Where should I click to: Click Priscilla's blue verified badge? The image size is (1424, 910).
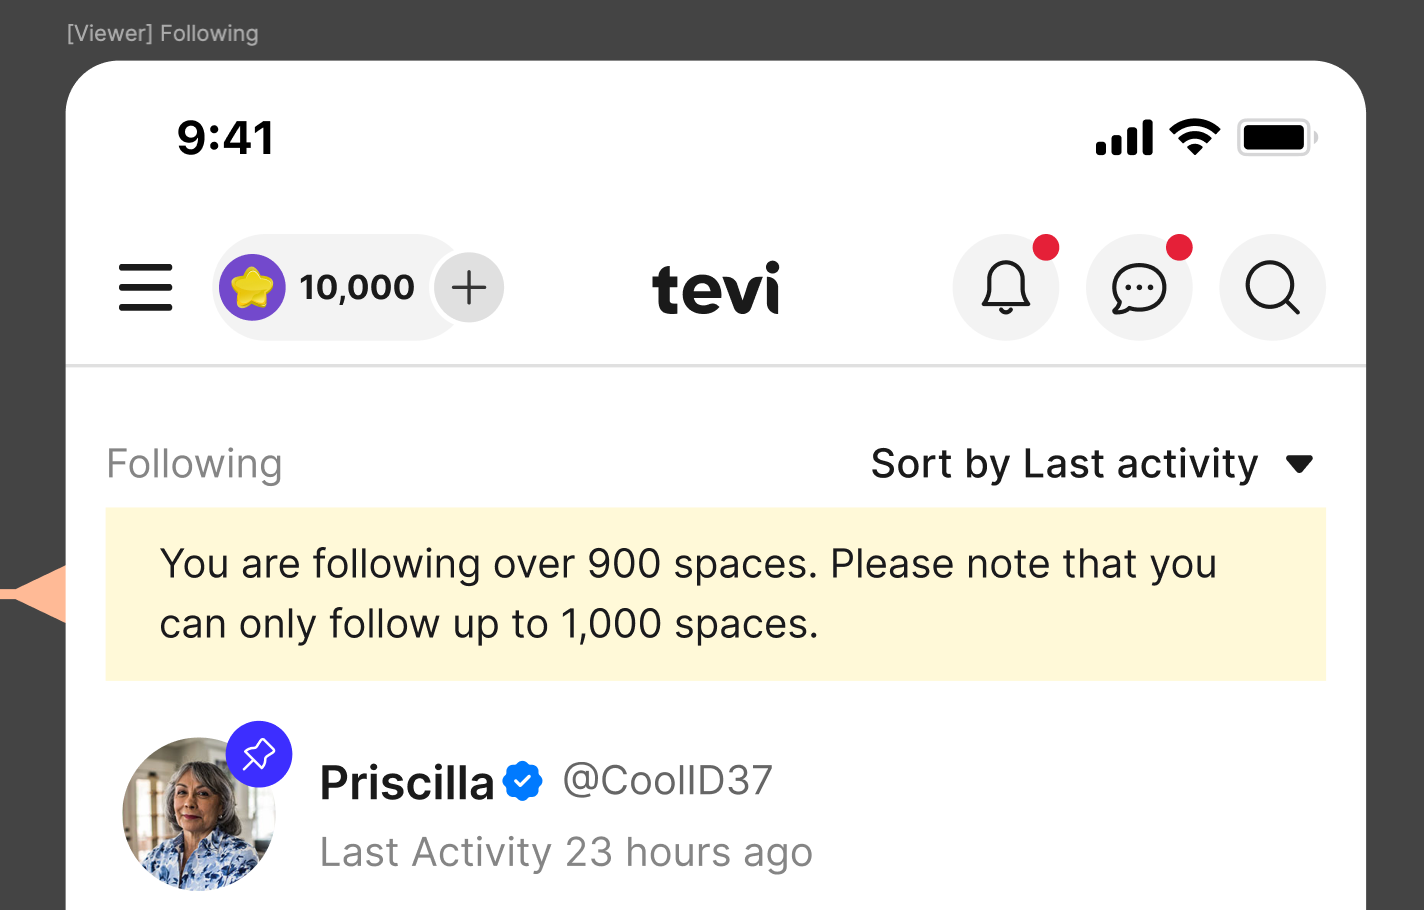(522, 781)
